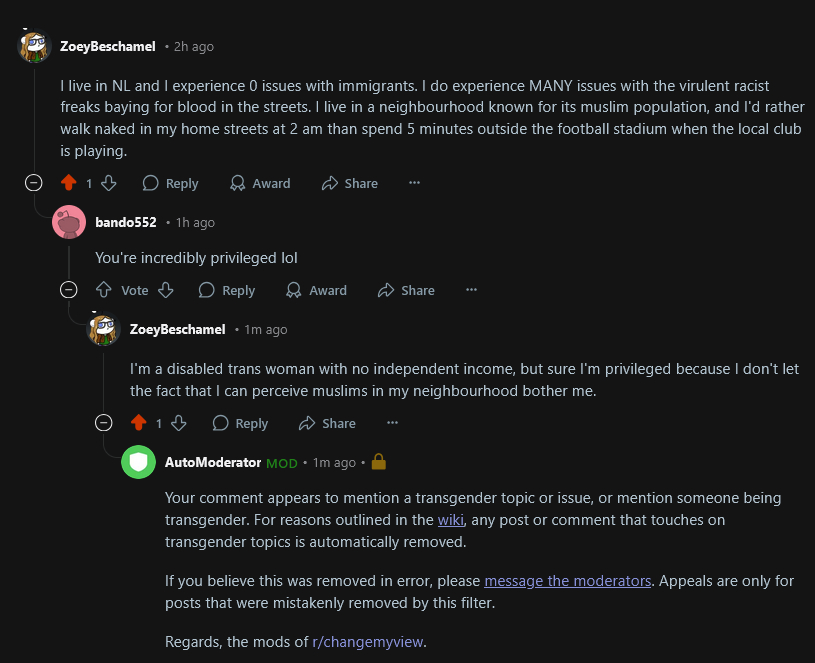The height and width of the screenshot is (663, 815).
Task: Award bando552's comment
Action: [x=316, y=290]
